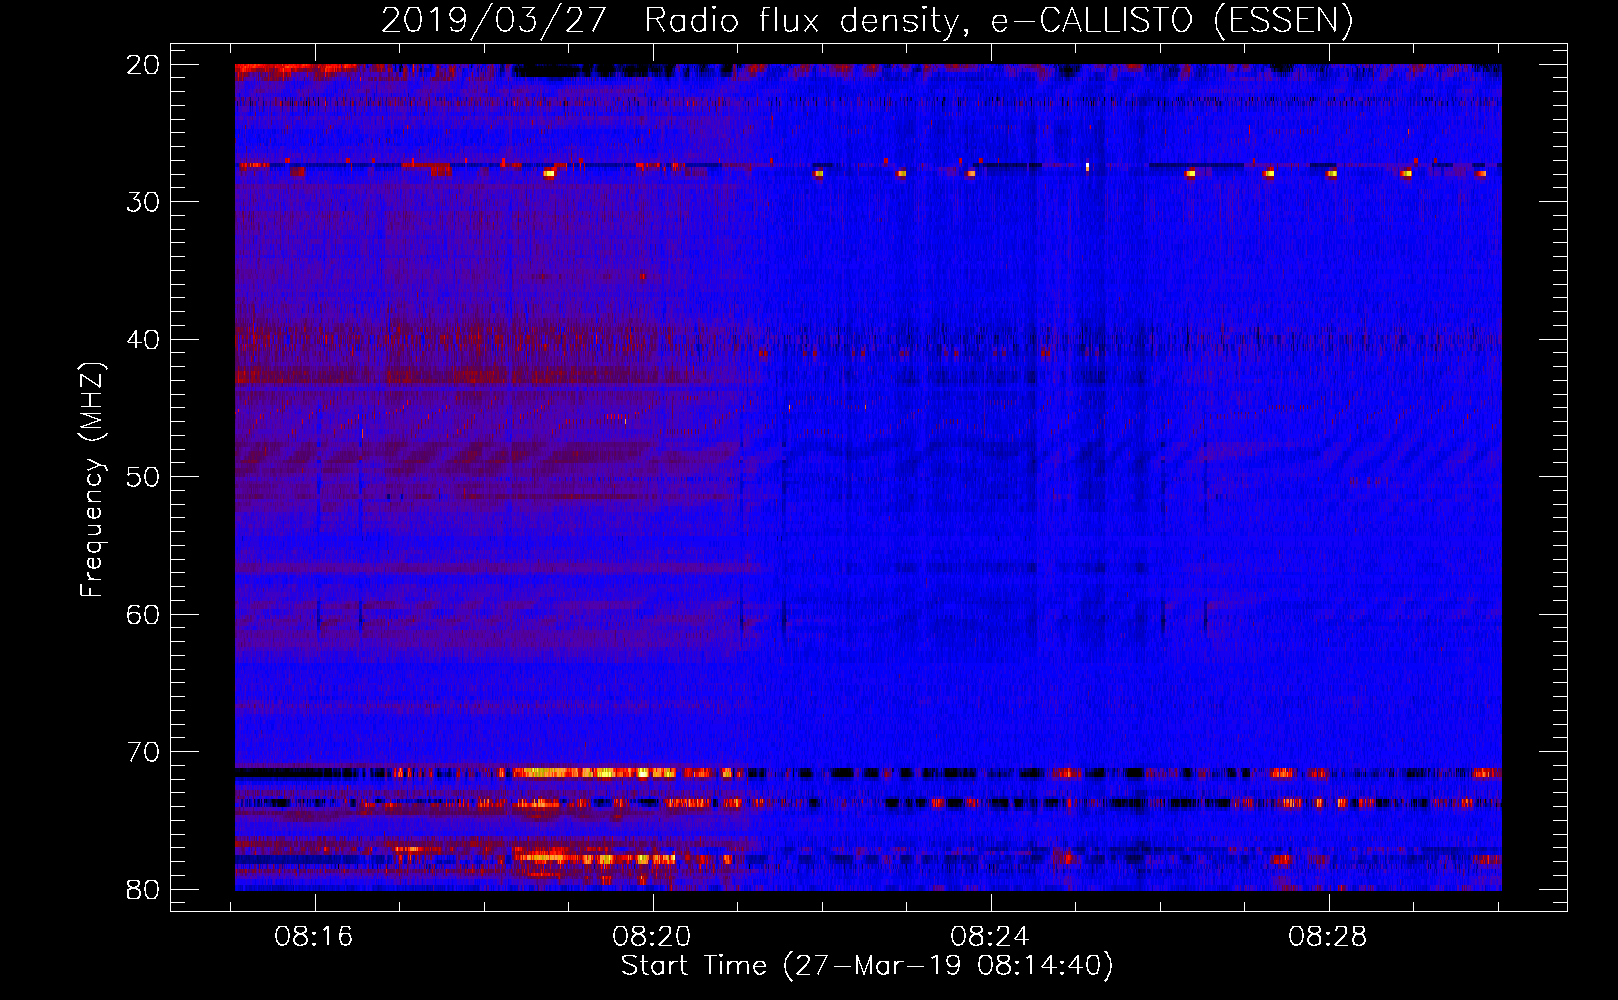The height and width of the screenshot is (1000, 1618).
Task: Click the 20 MHz frequency tick label
Action: (x=143, y=65)
